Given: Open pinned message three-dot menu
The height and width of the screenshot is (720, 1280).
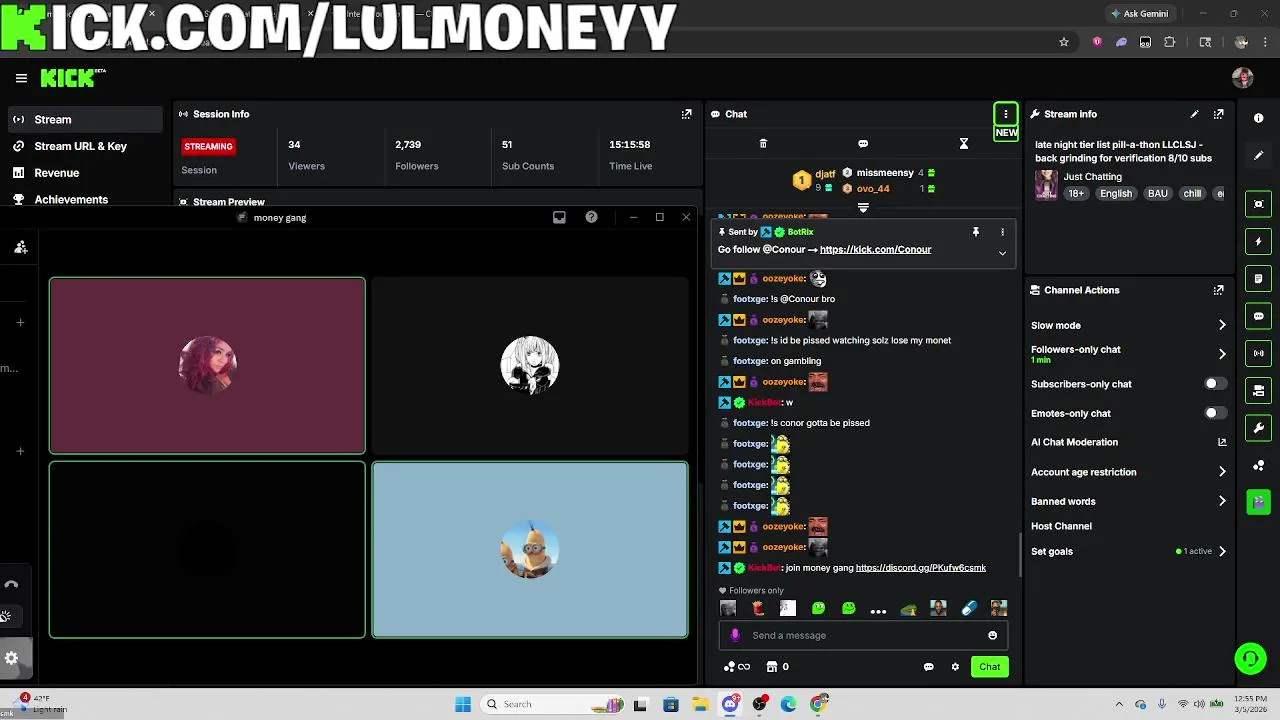Looking at the screenshot, I should (x=1002, y=232).
